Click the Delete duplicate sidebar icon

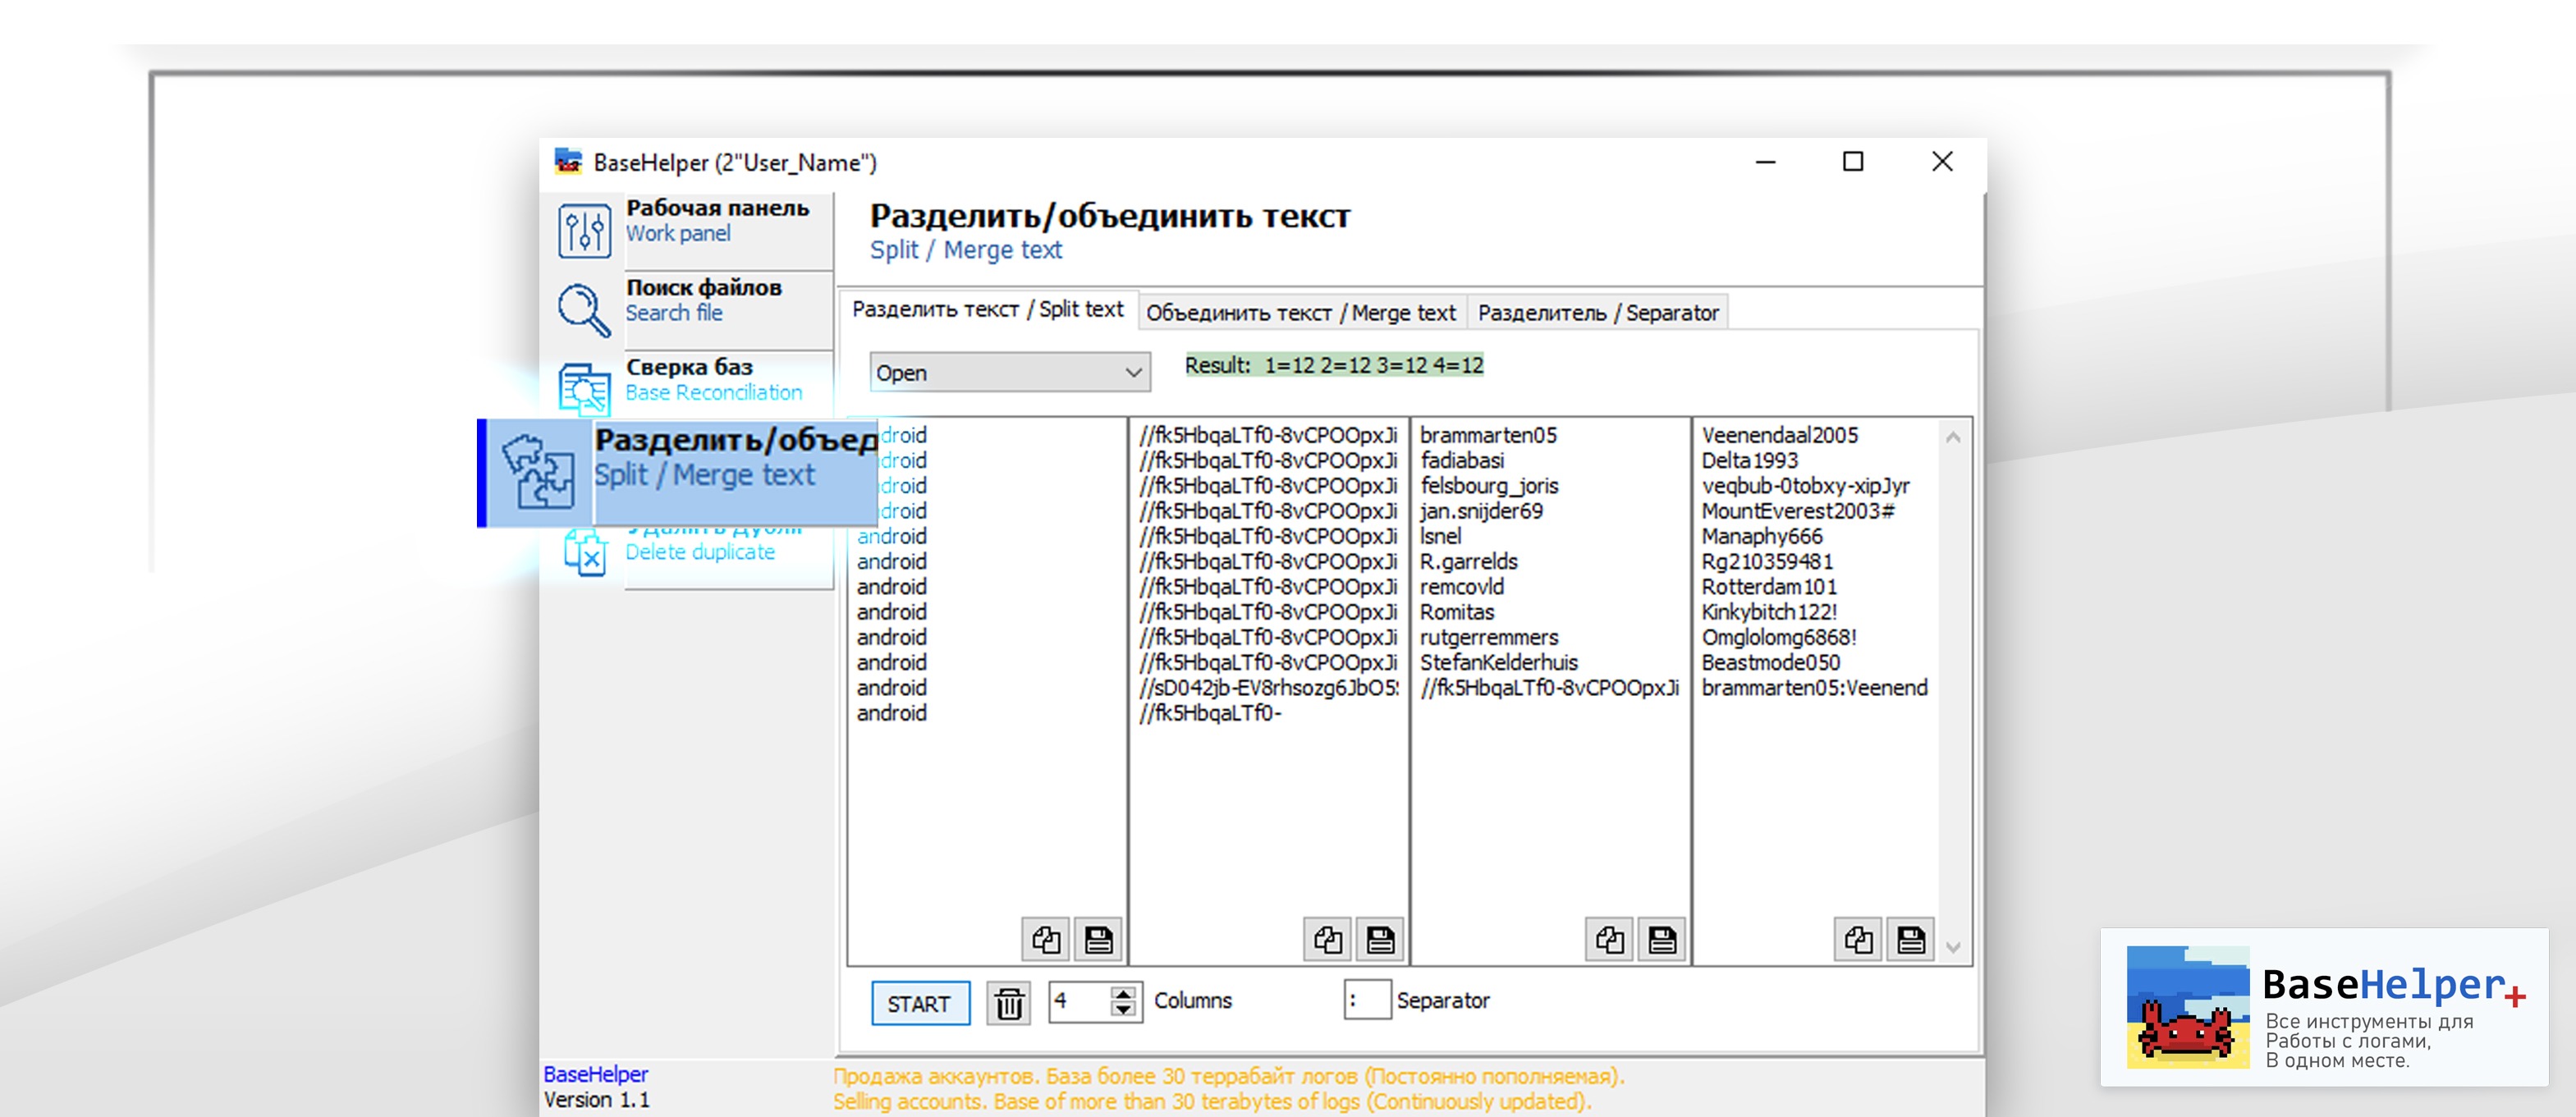click(586, 554)
